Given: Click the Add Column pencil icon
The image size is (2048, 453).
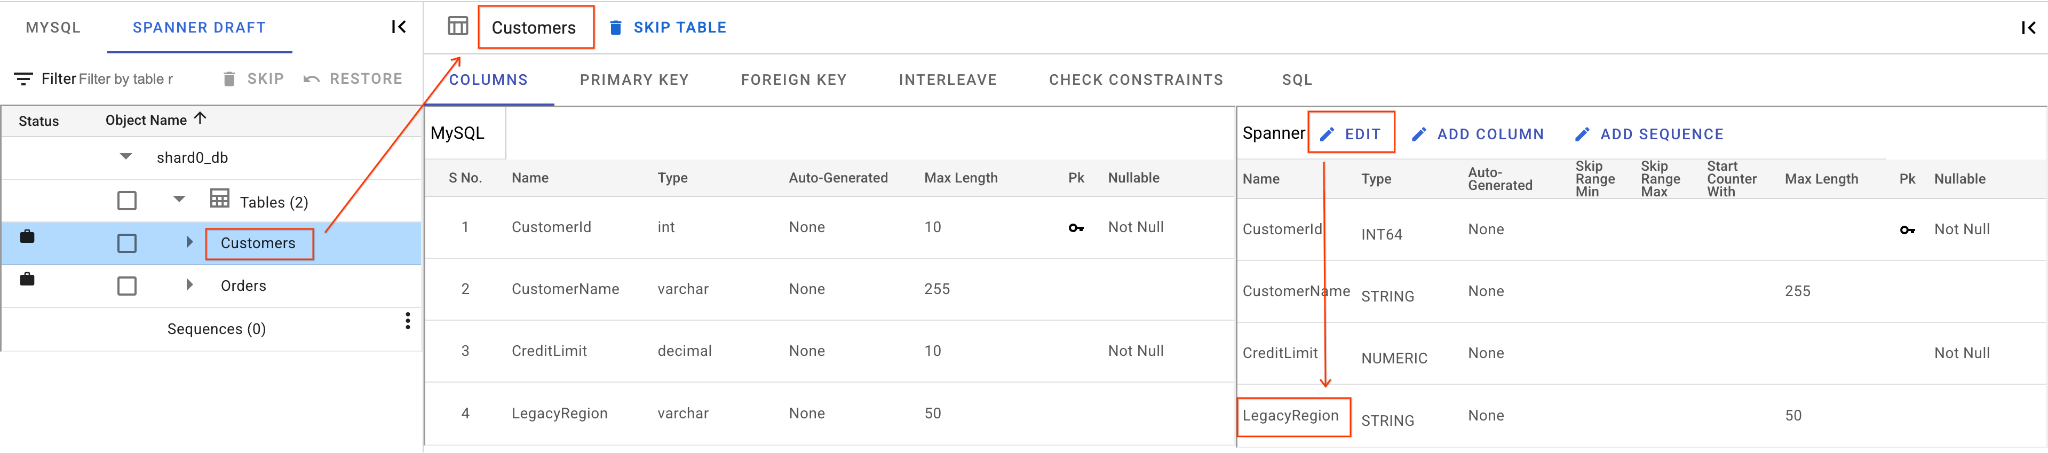Looking at the screenshot, I should pos(1419,134).
